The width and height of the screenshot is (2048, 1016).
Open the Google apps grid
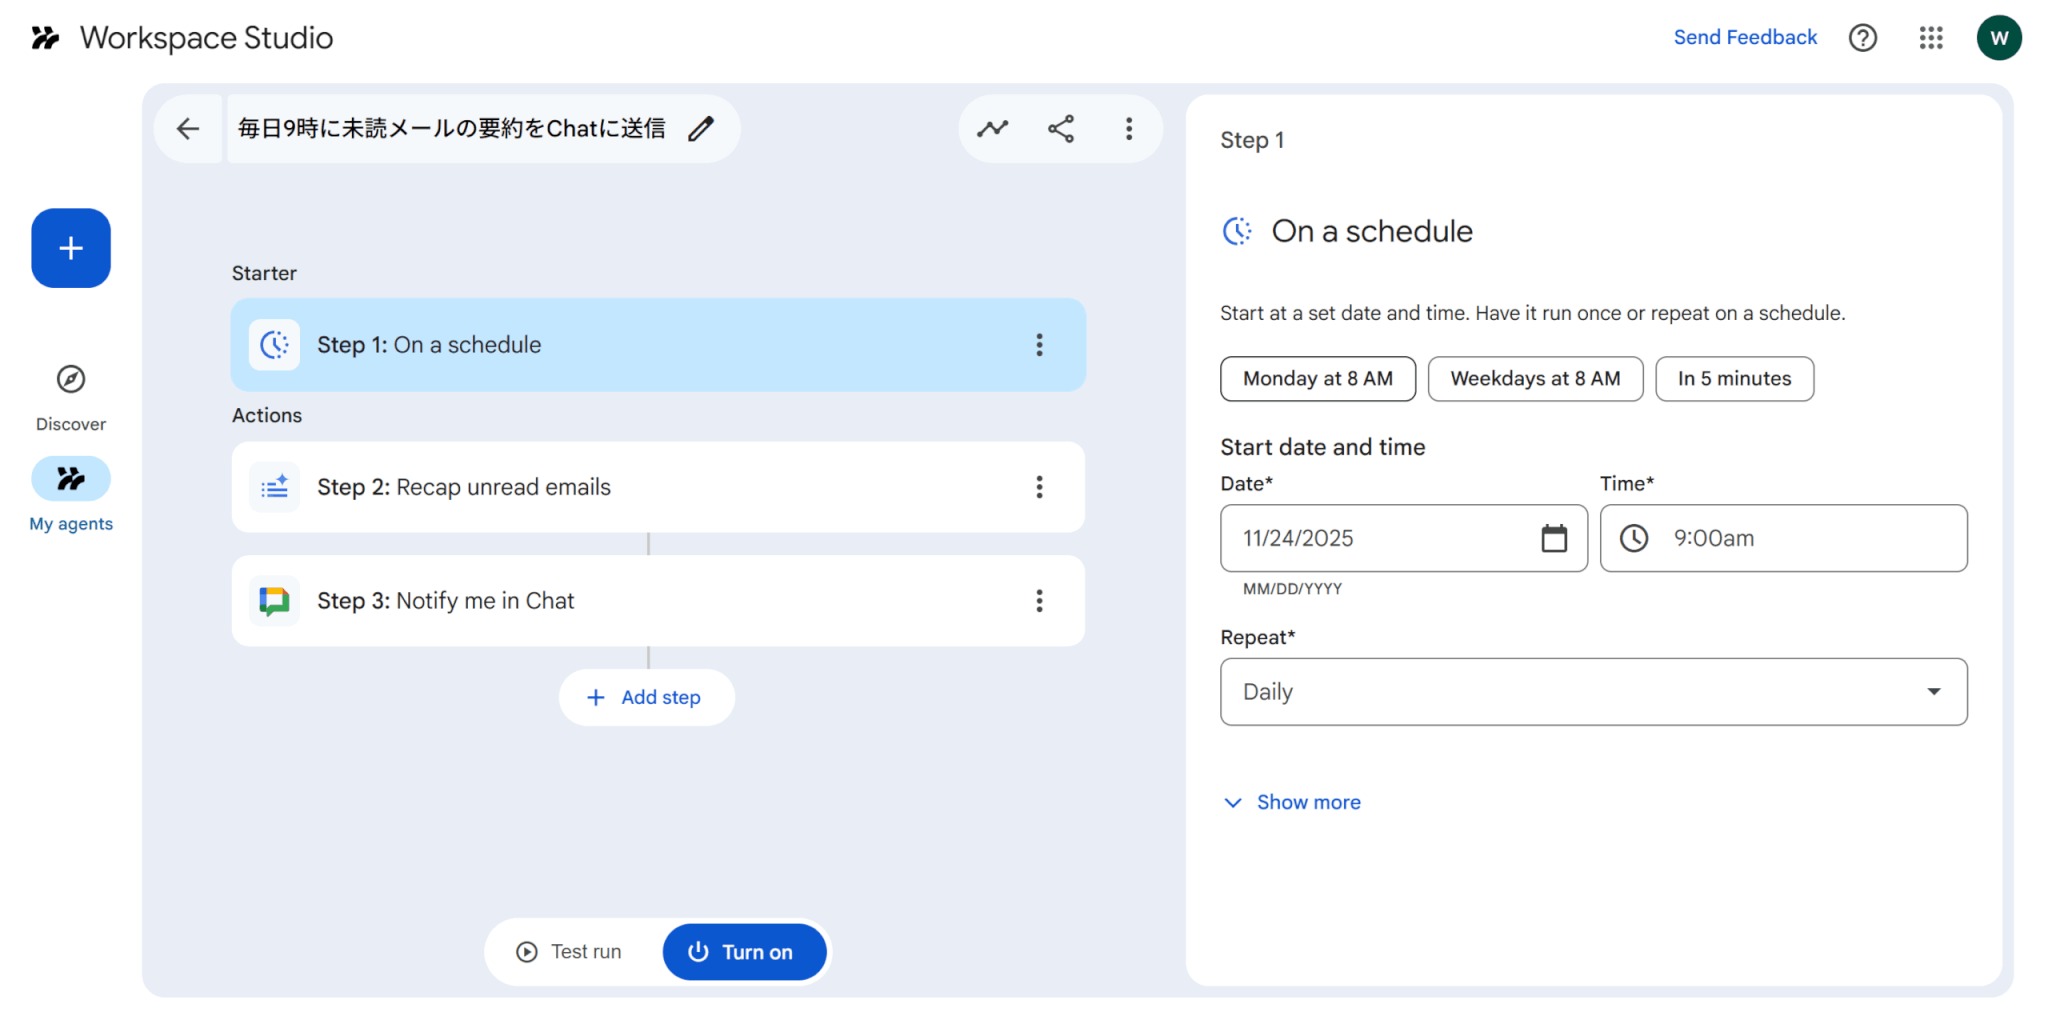(x=1930, y=38)
